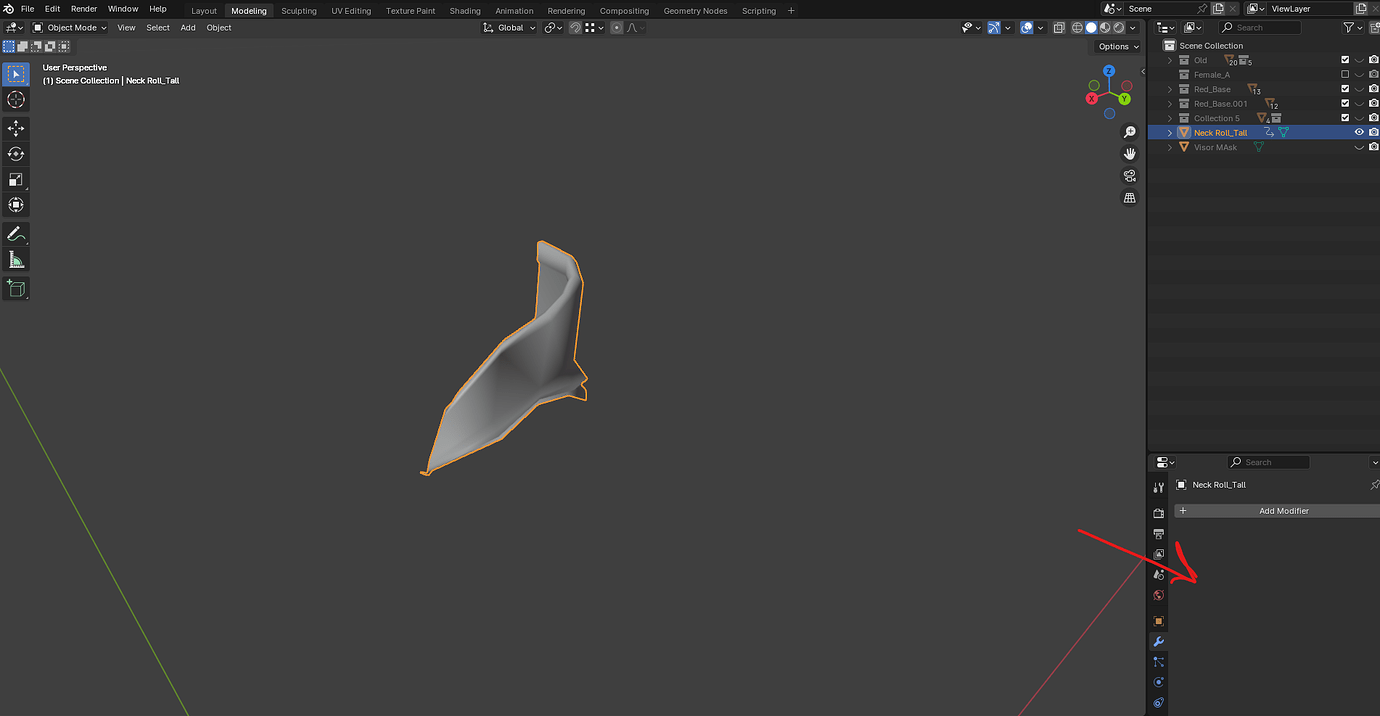Image resolution: width=1380 pixels, height=716 pixels.
Task: Open the Object properties tab
Action: (1158, 621)
